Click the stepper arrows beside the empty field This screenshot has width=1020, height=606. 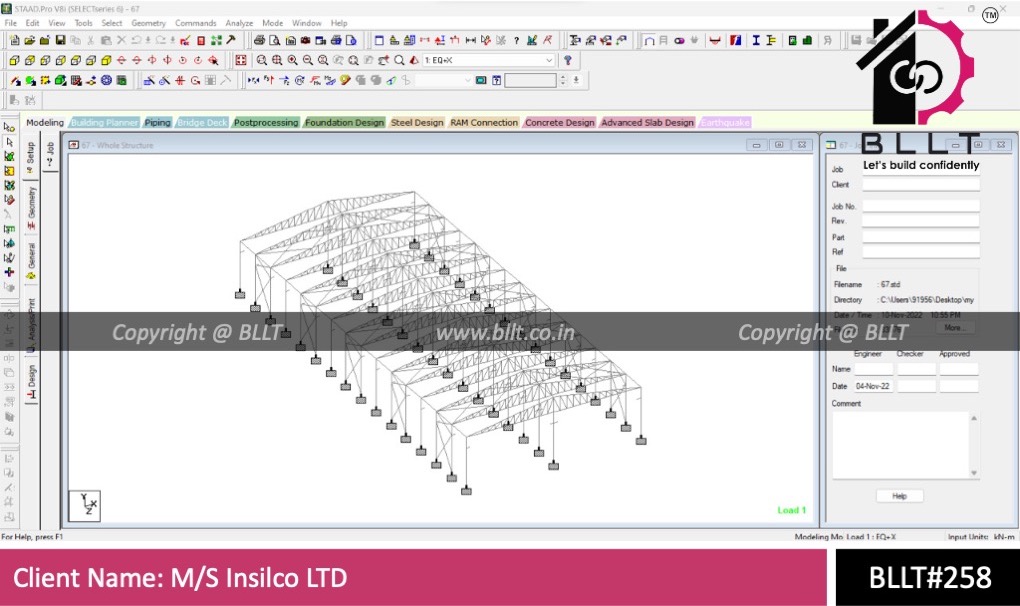pyautogui.click(x=563, y=81)
